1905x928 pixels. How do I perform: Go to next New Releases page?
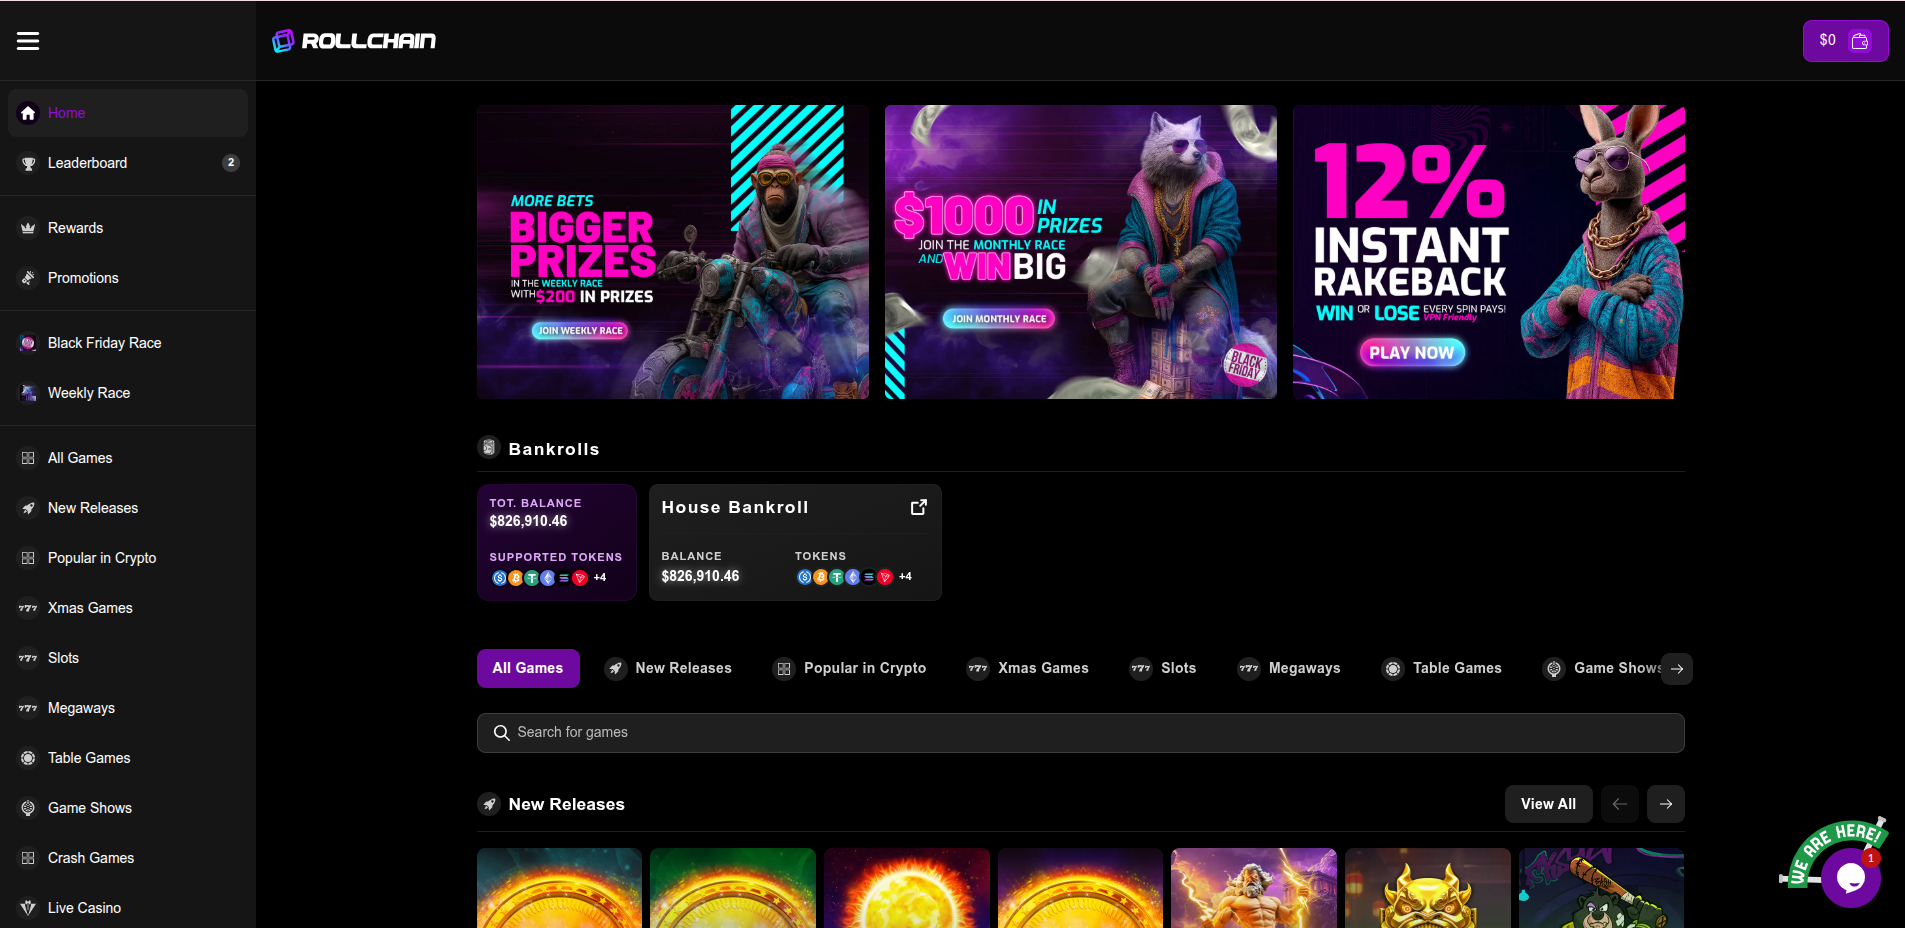tap(1665, 804)
